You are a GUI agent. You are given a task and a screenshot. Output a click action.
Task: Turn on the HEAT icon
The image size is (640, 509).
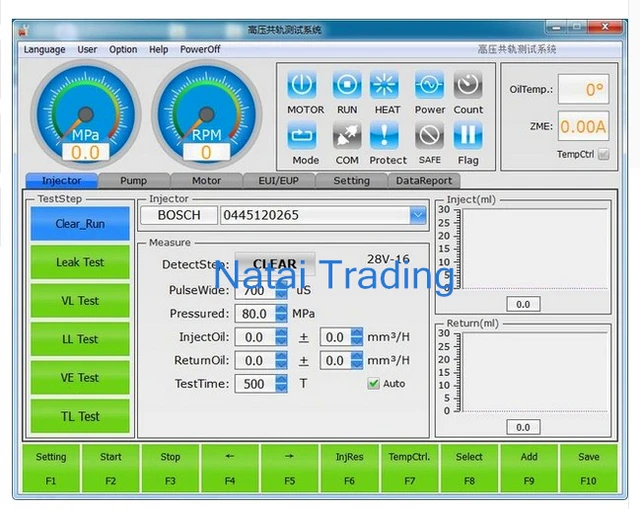[x=384, y=85]
